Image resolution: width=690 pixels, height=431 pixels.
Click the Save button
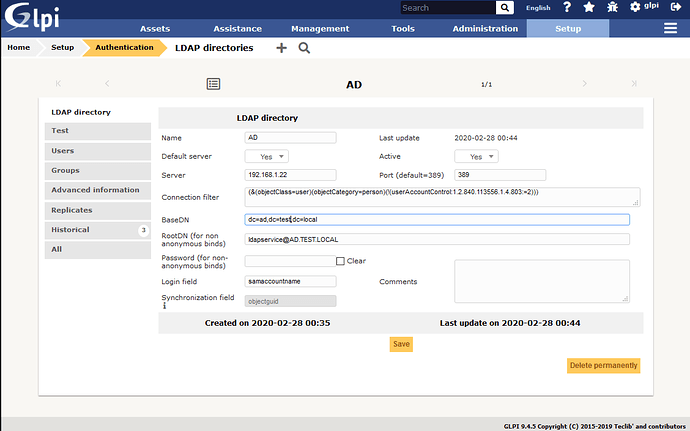click(x=401, y=344)
